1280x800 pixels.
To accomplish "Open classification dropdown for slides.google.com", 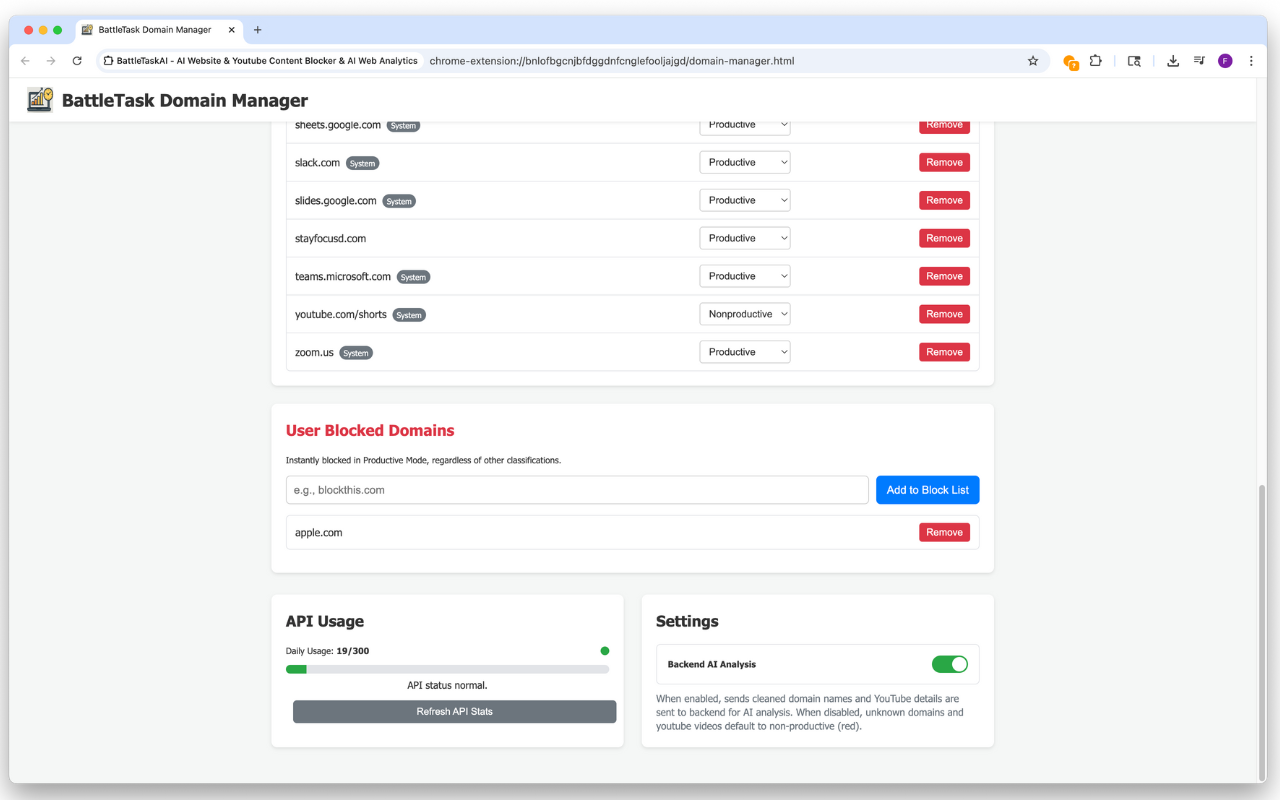I will [x=745, y=200].
